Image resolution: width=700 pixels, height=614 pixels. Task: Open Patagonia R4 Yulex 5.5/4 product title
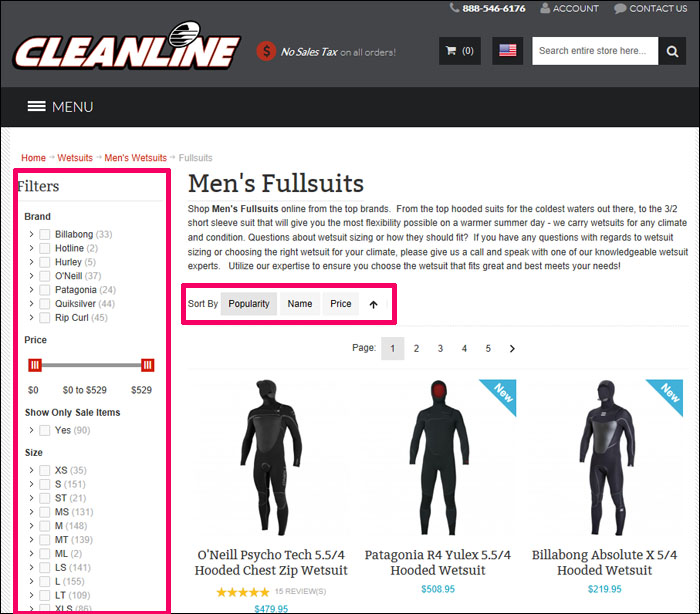pyautogui.click(x=438, y=563)
